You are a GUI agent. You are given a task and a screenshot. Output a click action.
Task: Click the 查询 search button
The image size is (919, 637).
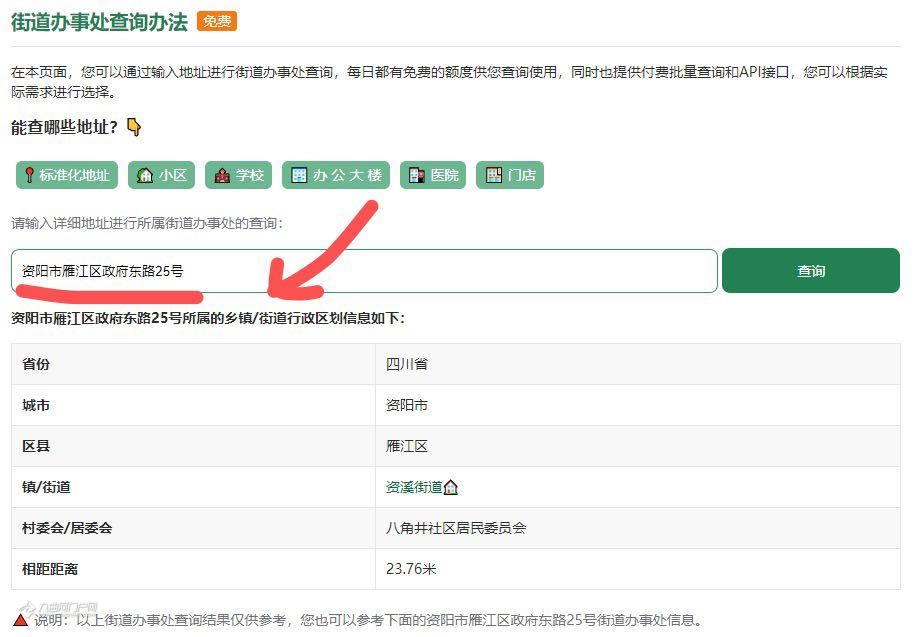point(811,270)
